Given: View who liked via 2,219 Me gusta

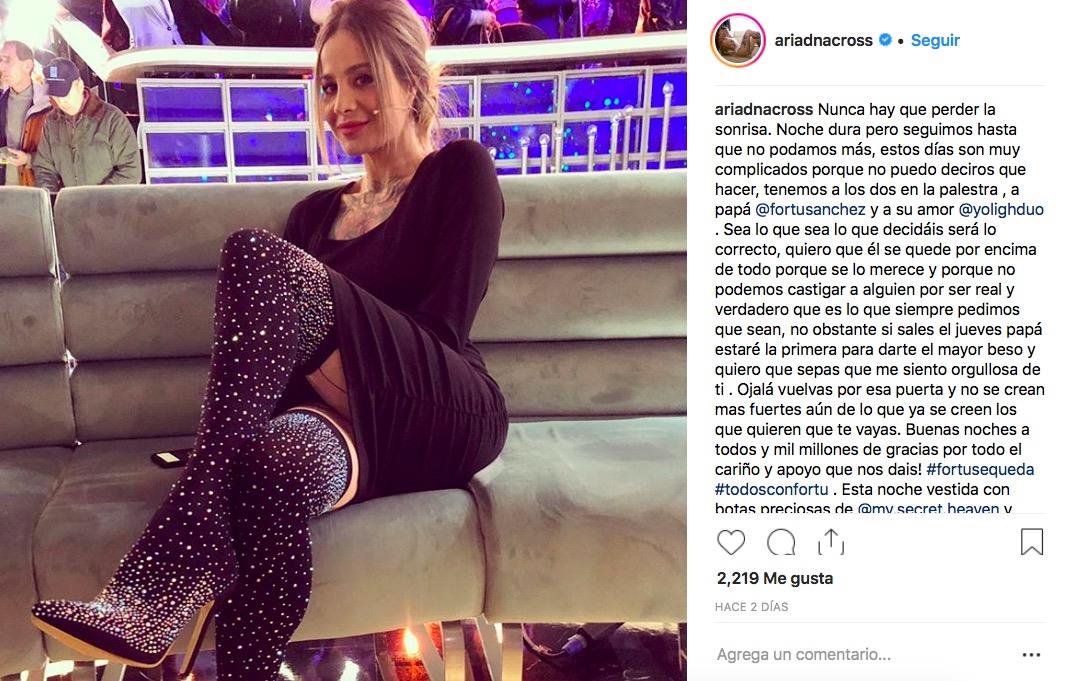Looking at the screenshot, I should [774, 578].
